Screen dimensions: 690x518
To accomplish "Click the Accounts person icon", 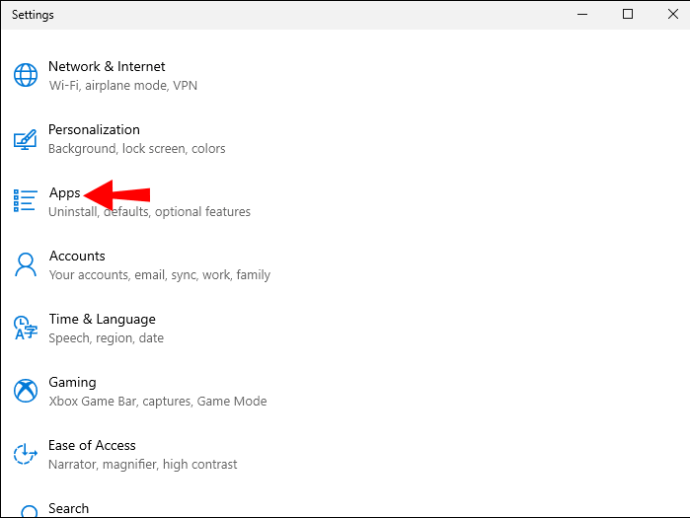I will [26, 264].
